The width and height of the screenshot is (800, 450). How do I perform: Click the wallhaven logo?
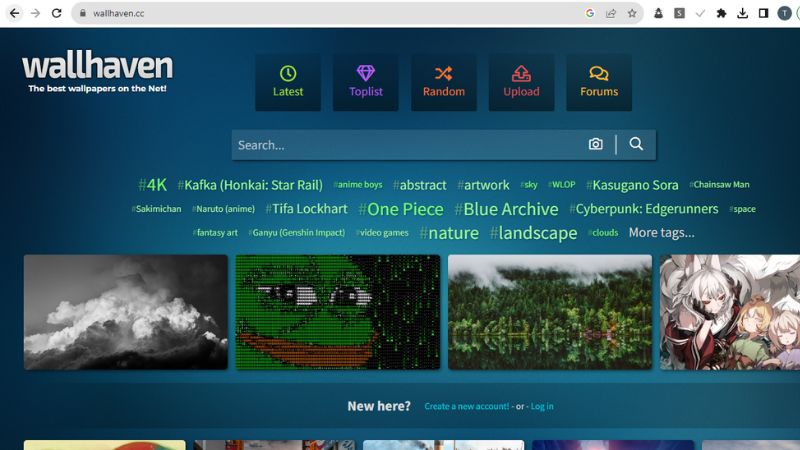[97, 68]
